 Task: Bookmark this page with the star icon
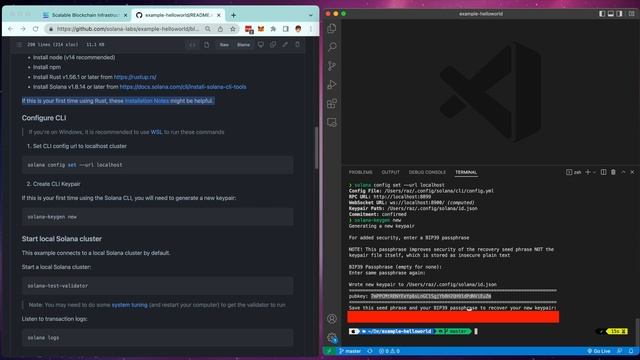233,29
